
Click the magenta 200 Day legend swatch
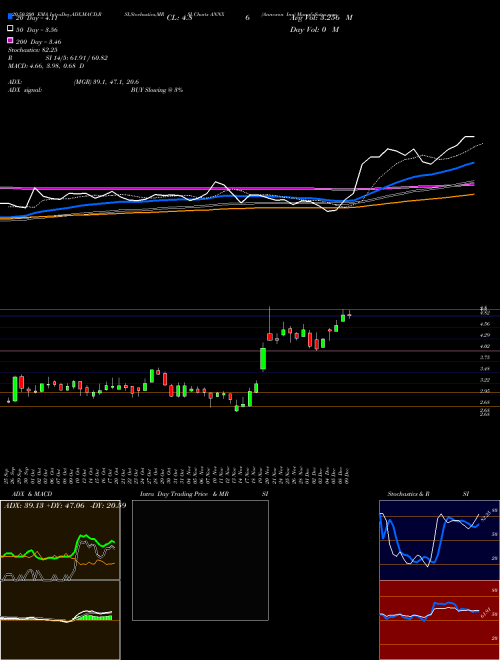[x=10, y=40]
